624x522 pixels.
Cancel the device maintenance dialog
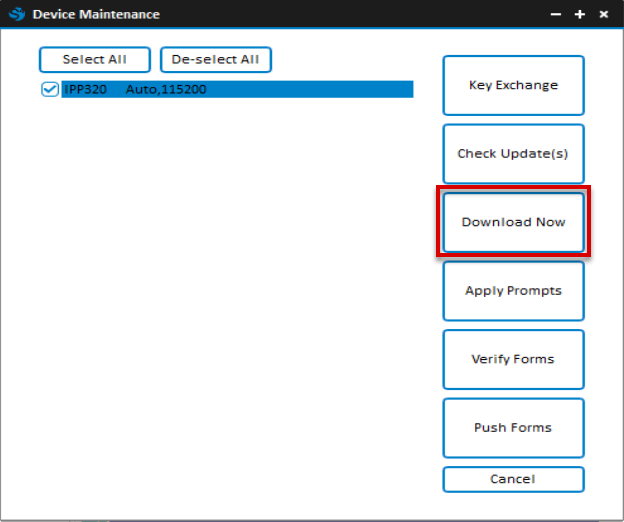(x=513, y=479)
